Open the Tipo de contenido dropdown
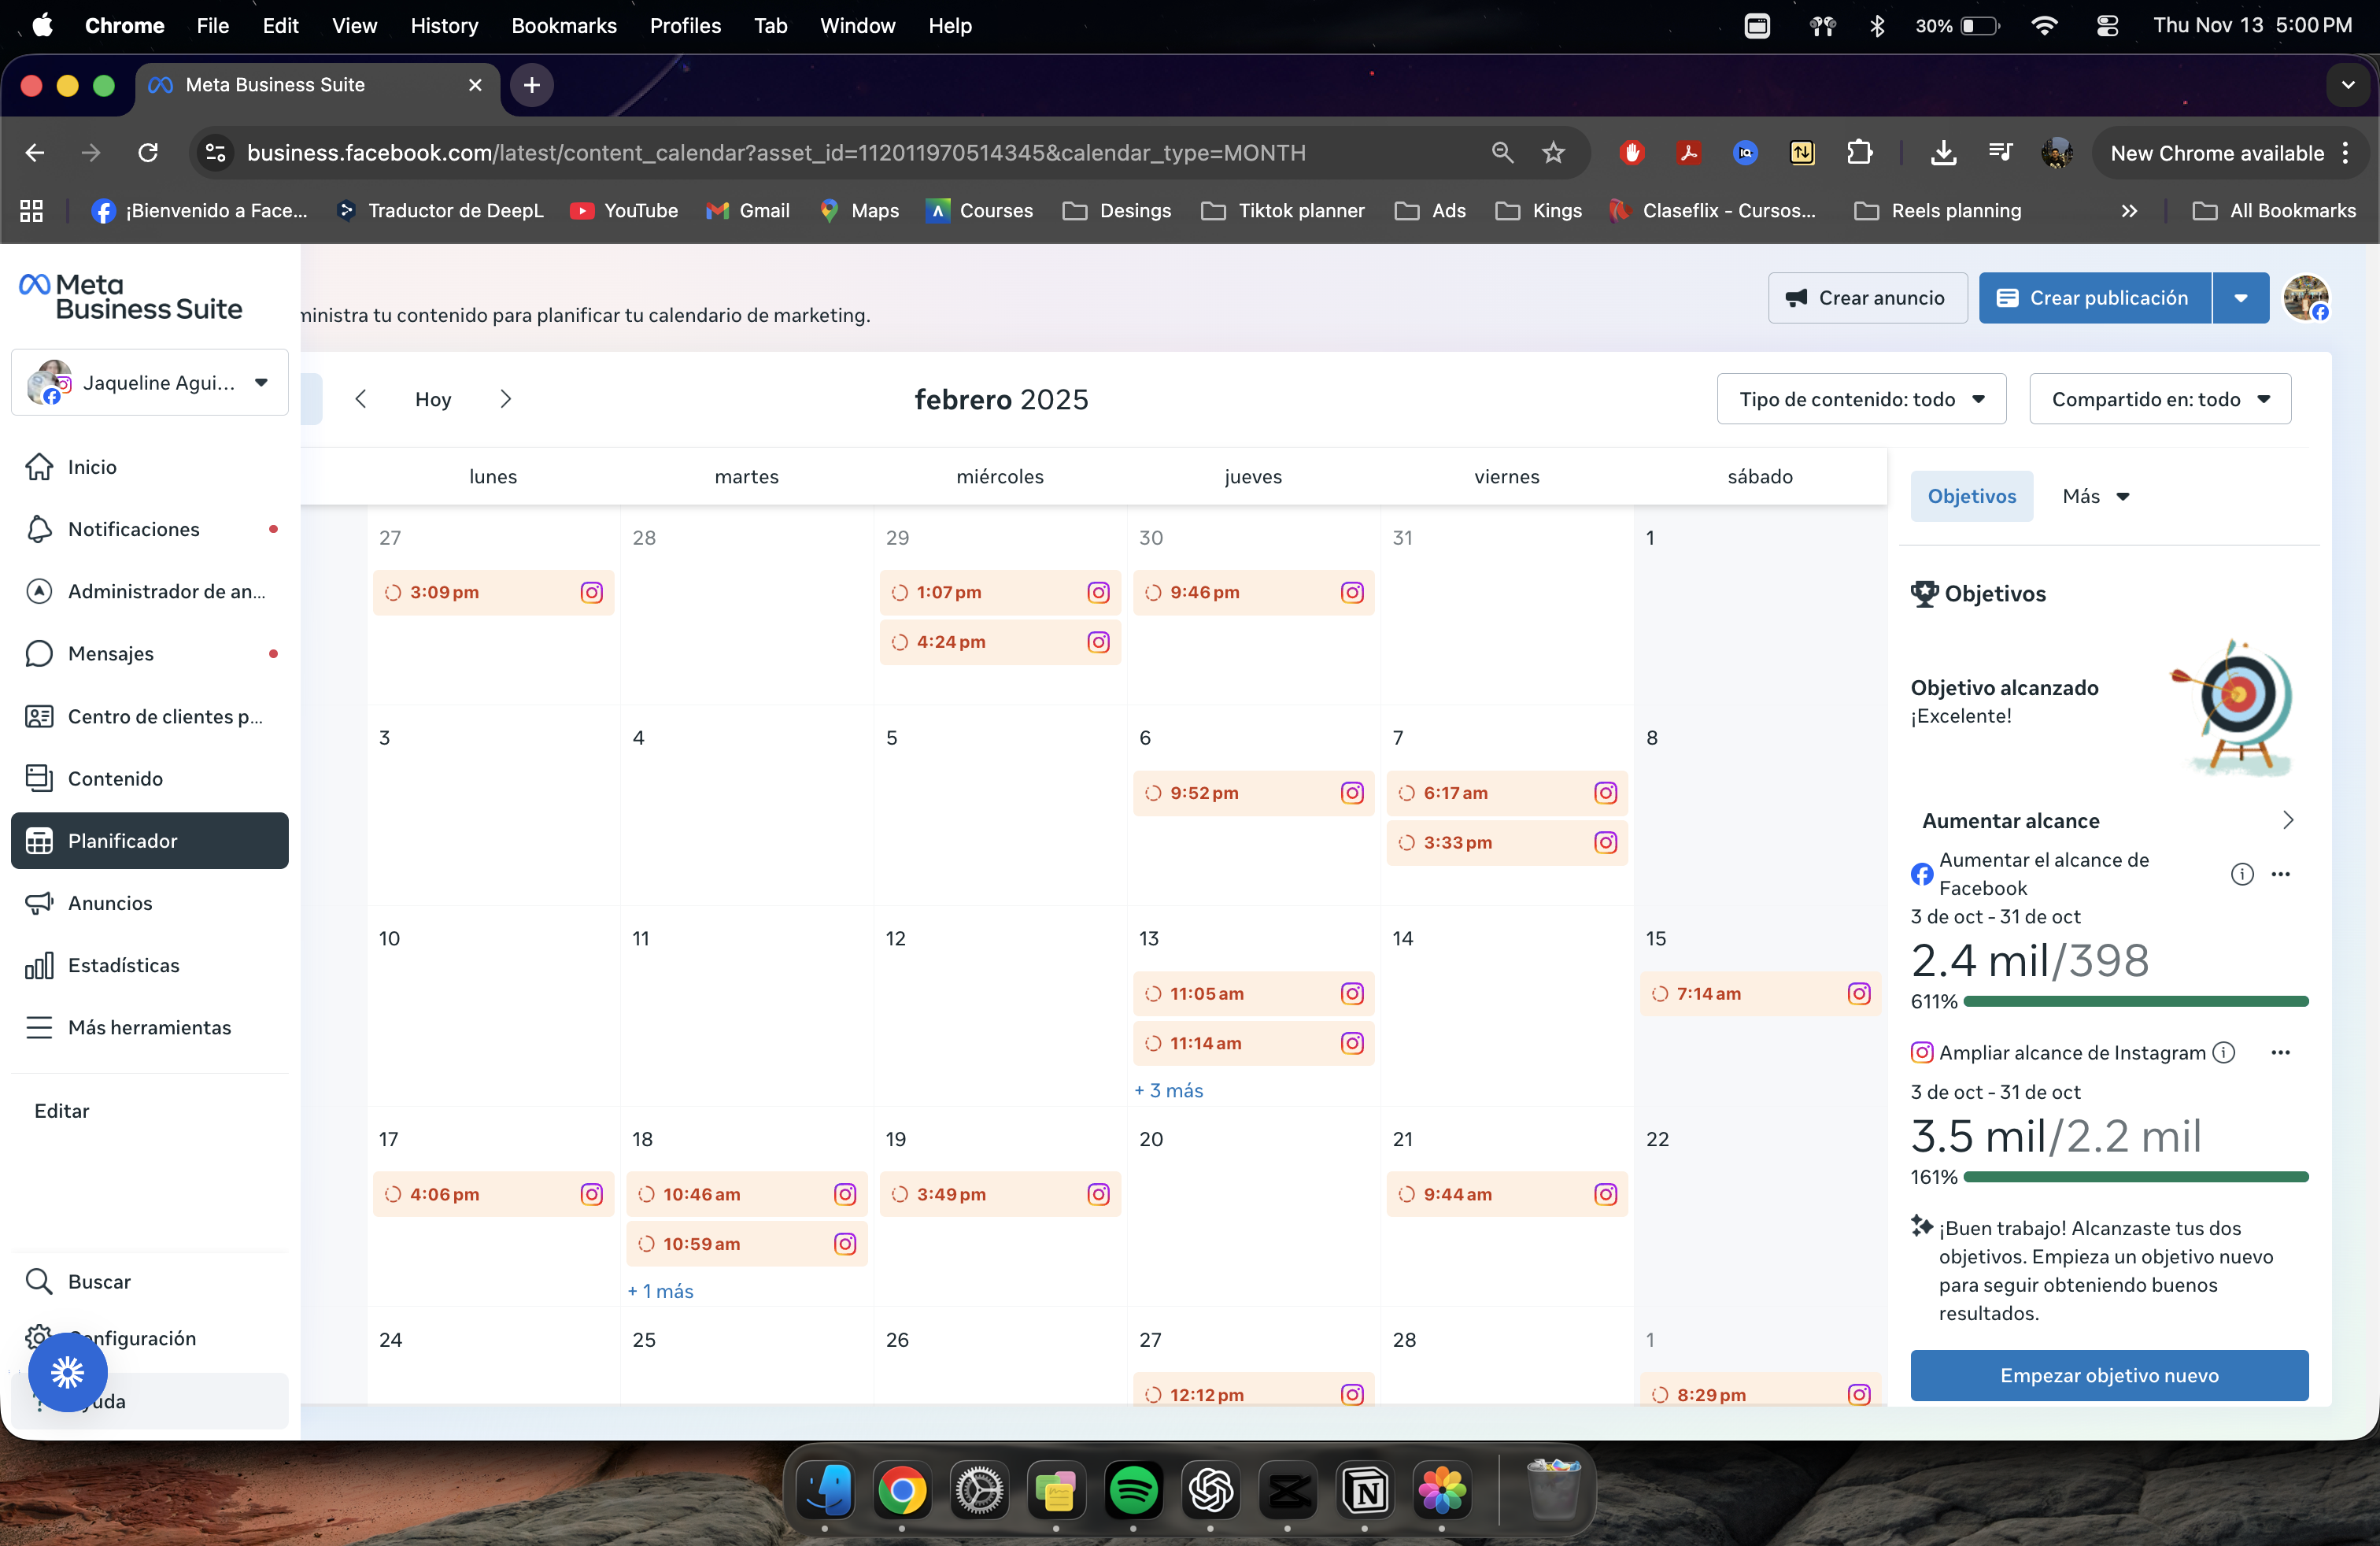This screenshot has width=2380, height=1546. tap(1861, 399)
